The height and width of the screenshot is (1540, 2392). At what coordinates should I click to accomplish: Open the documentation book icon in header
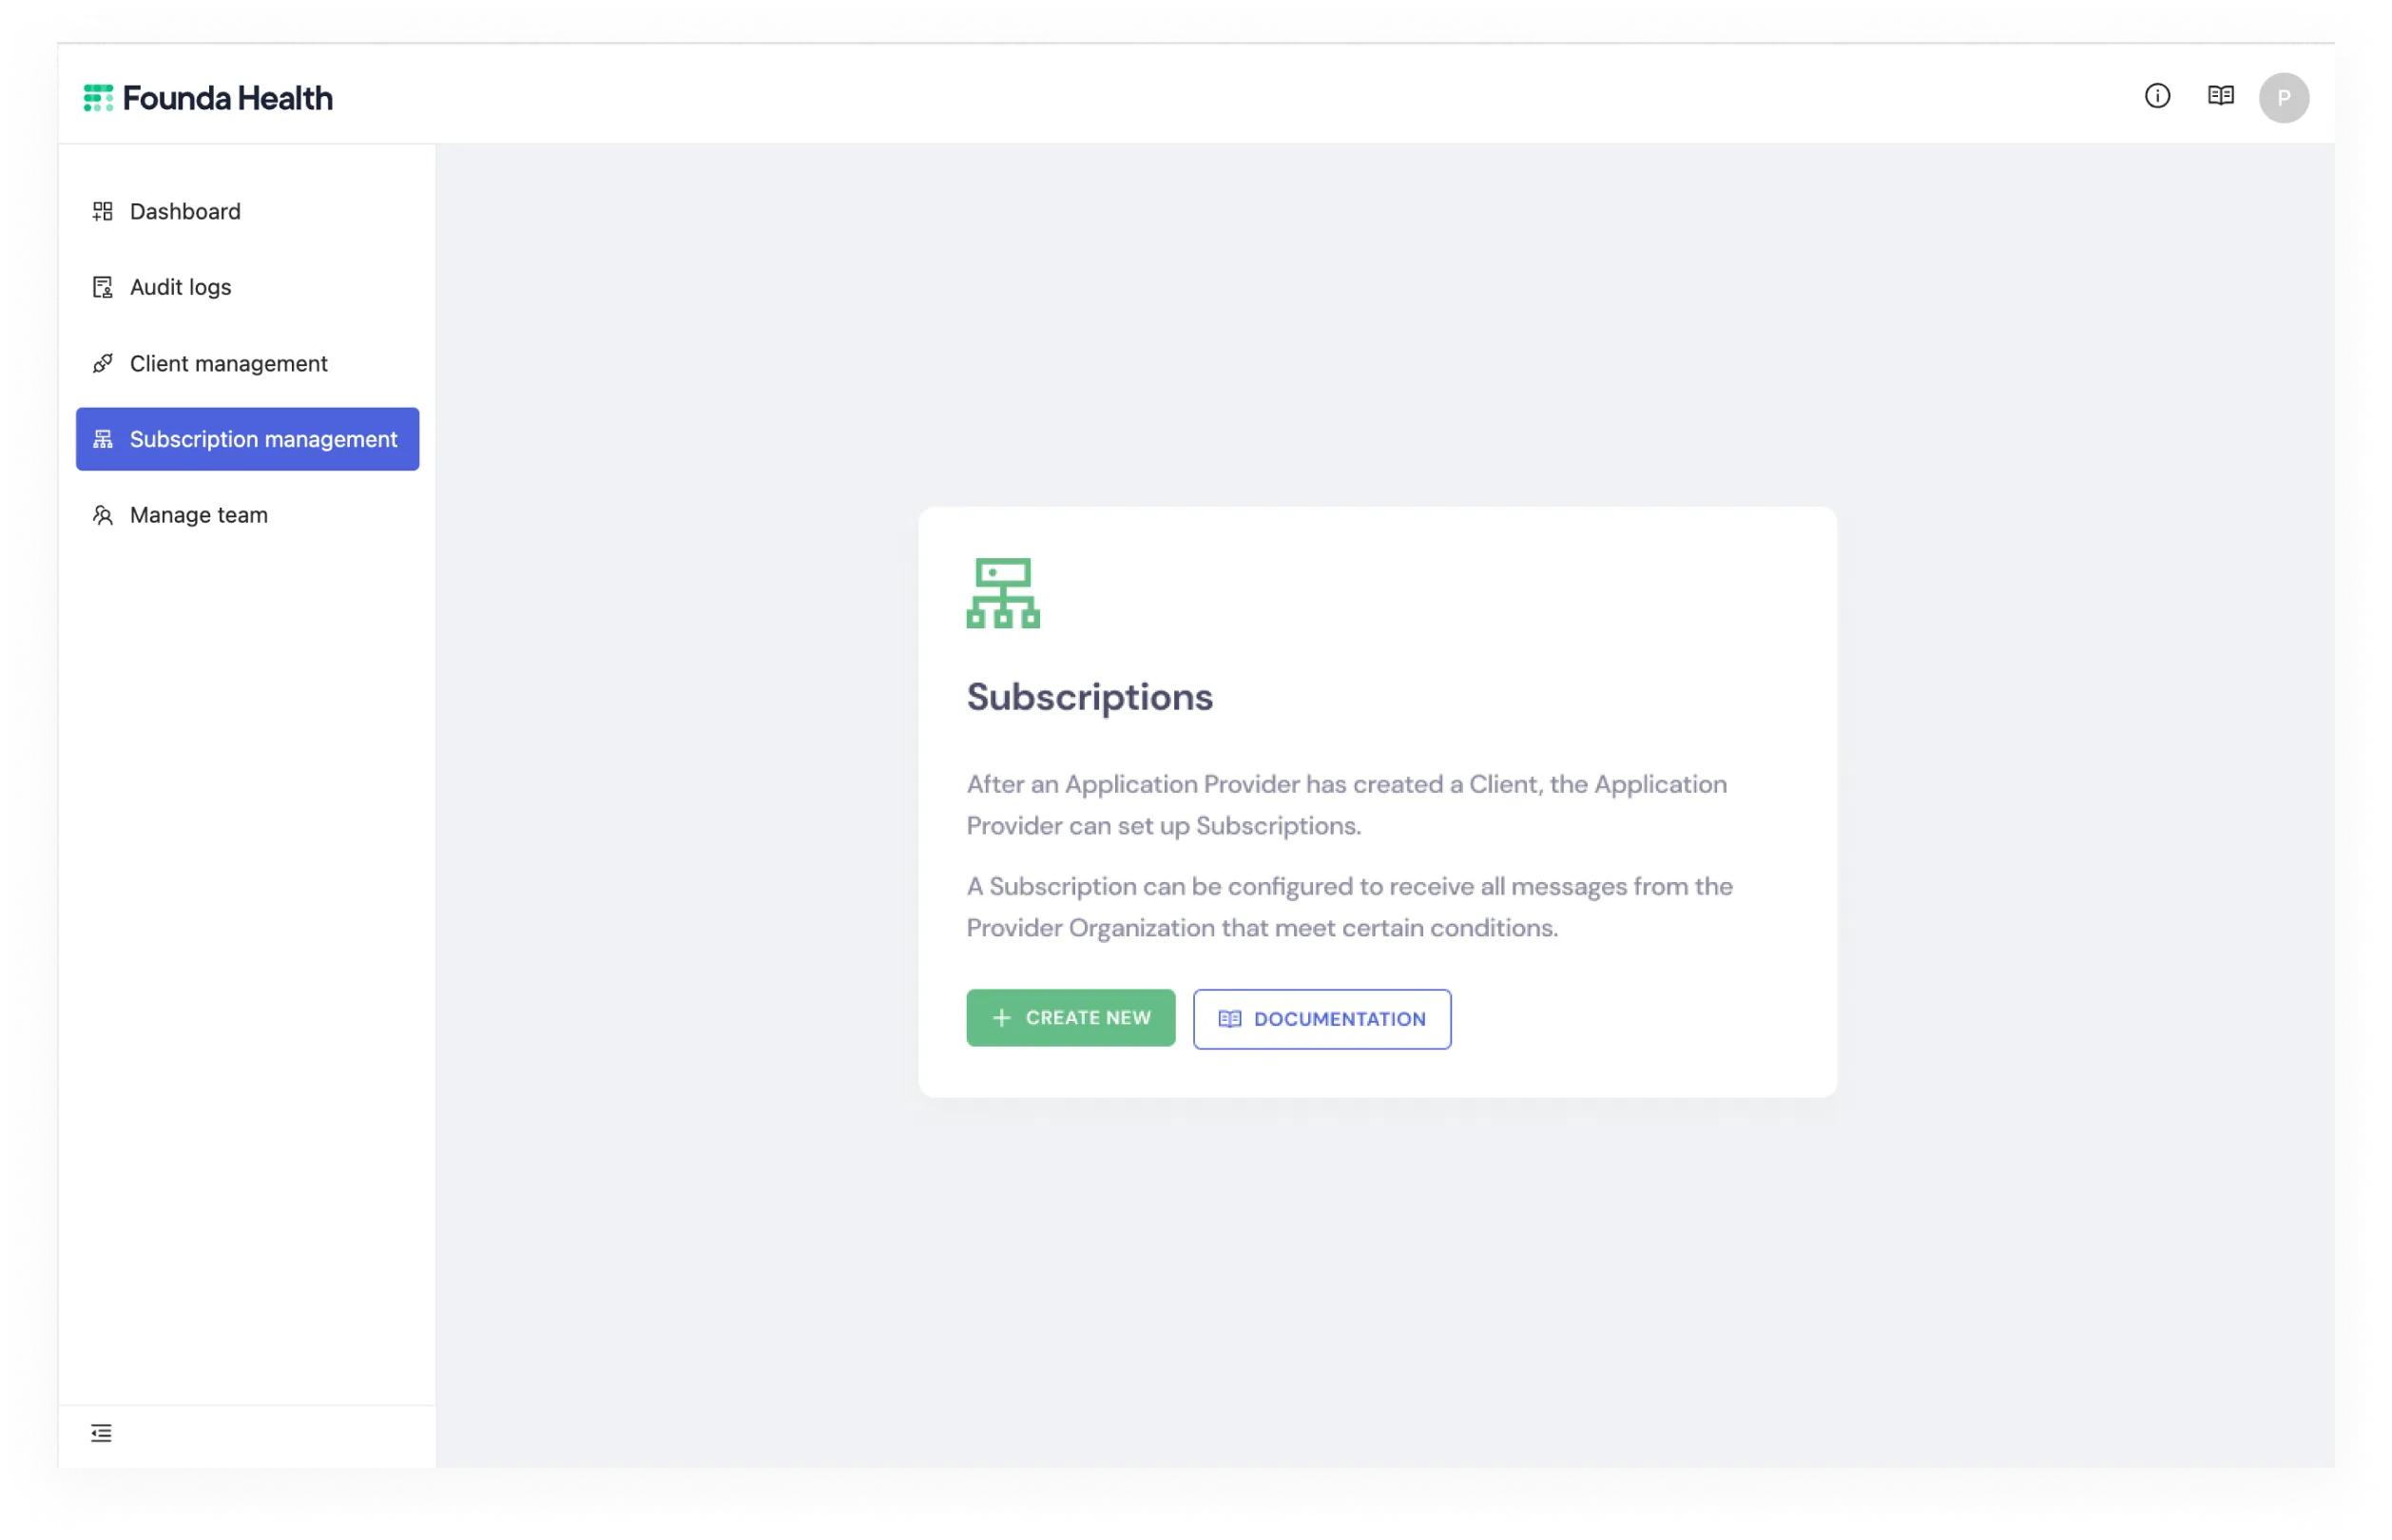click(x=2220, y=96)
